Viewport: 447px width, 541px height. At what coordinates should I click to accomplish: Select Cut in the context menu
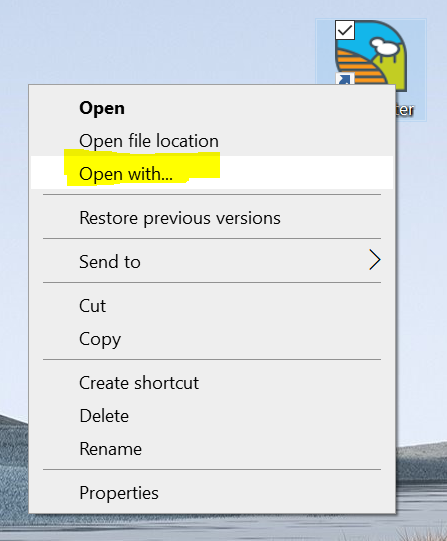point(212,306)
